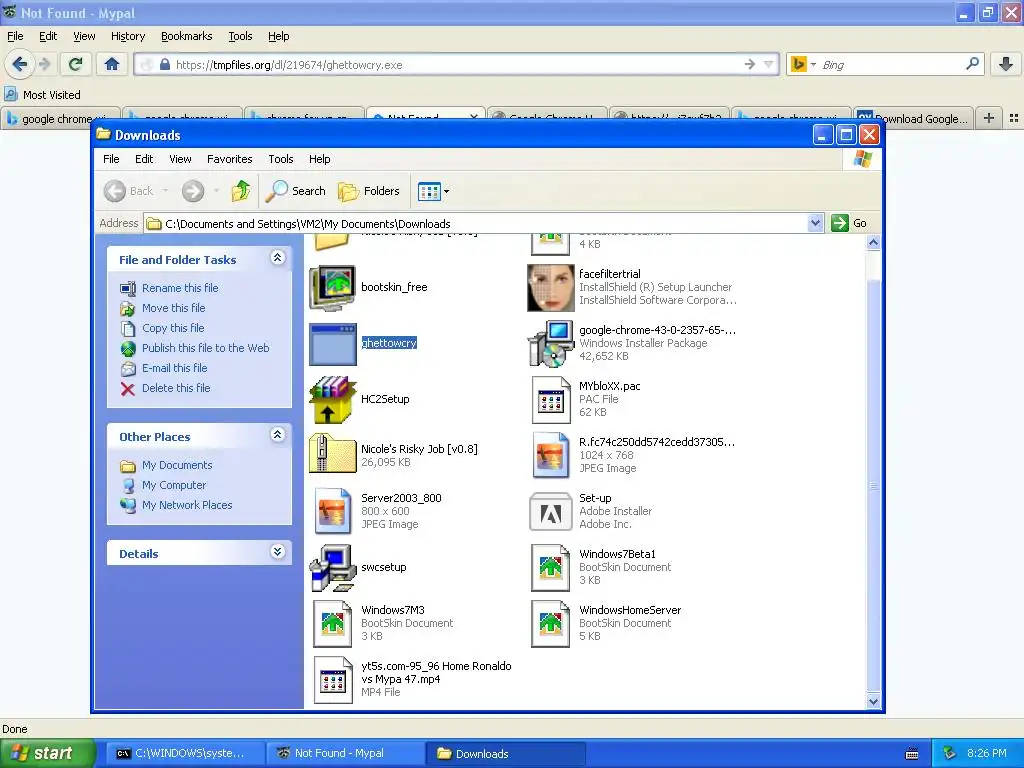
Task: Click the Mypal URL address field
Action: point(457,64)
